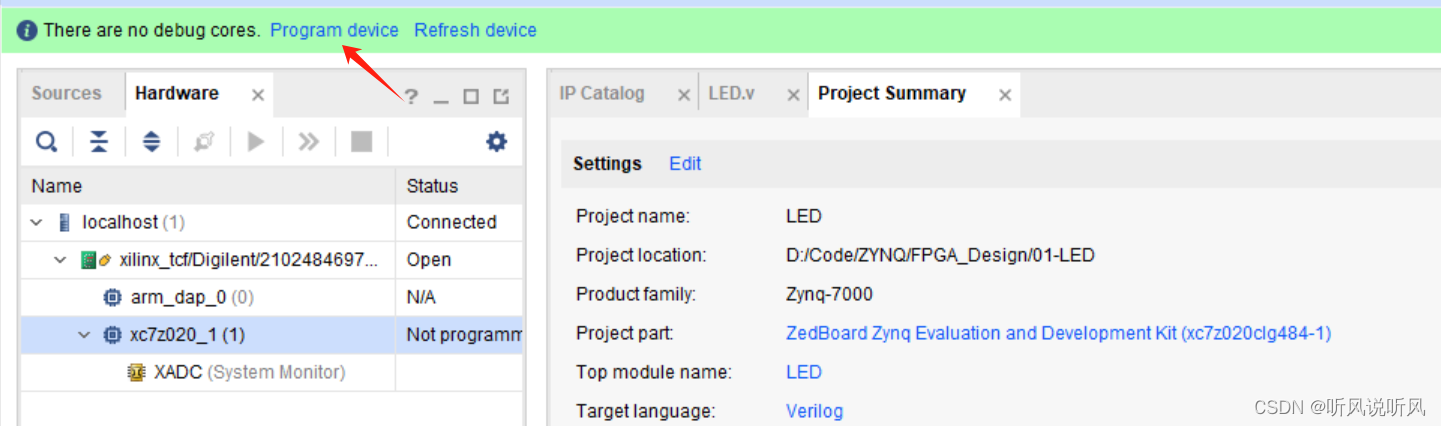
Task: Open Hardware panel settings gear
Action: pos(496,142)
